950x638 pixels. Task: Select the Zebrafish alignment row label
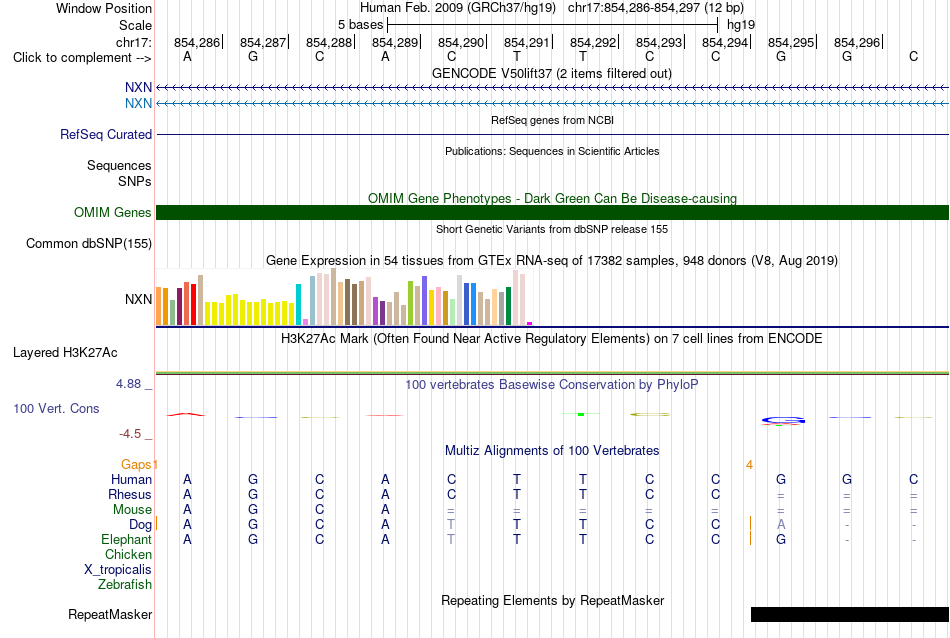(x=125, y=585)
